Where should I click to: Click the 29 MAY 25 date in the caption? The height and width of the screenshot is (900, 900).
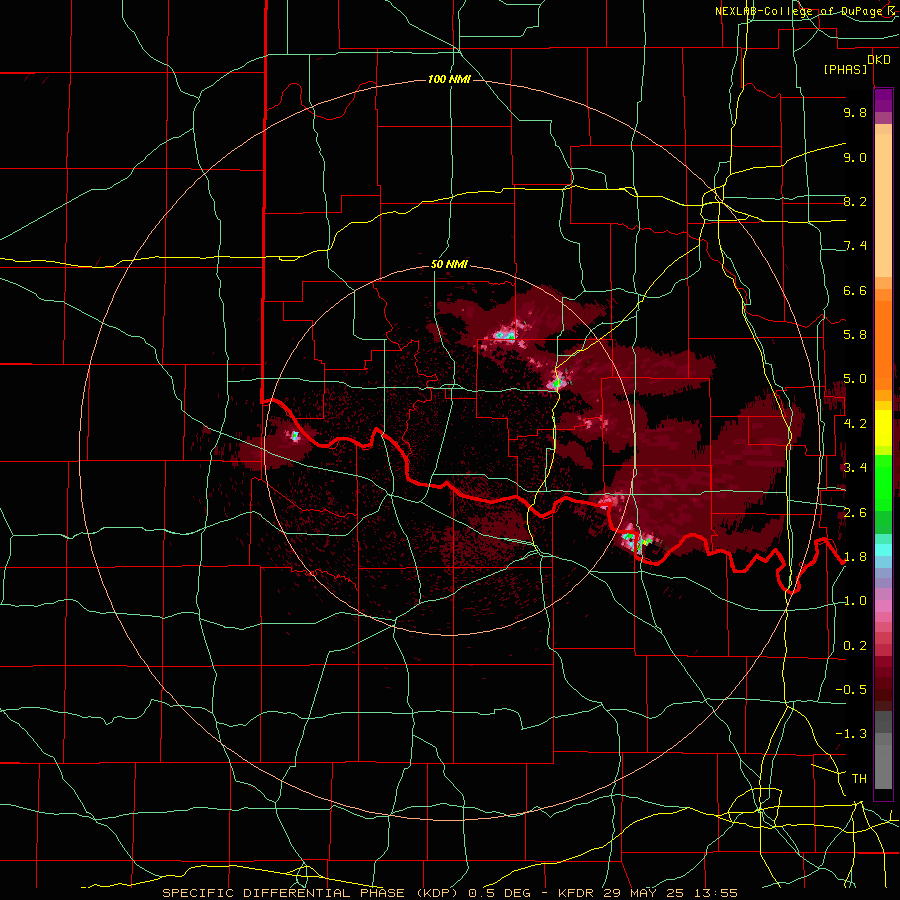click(644, 893)
